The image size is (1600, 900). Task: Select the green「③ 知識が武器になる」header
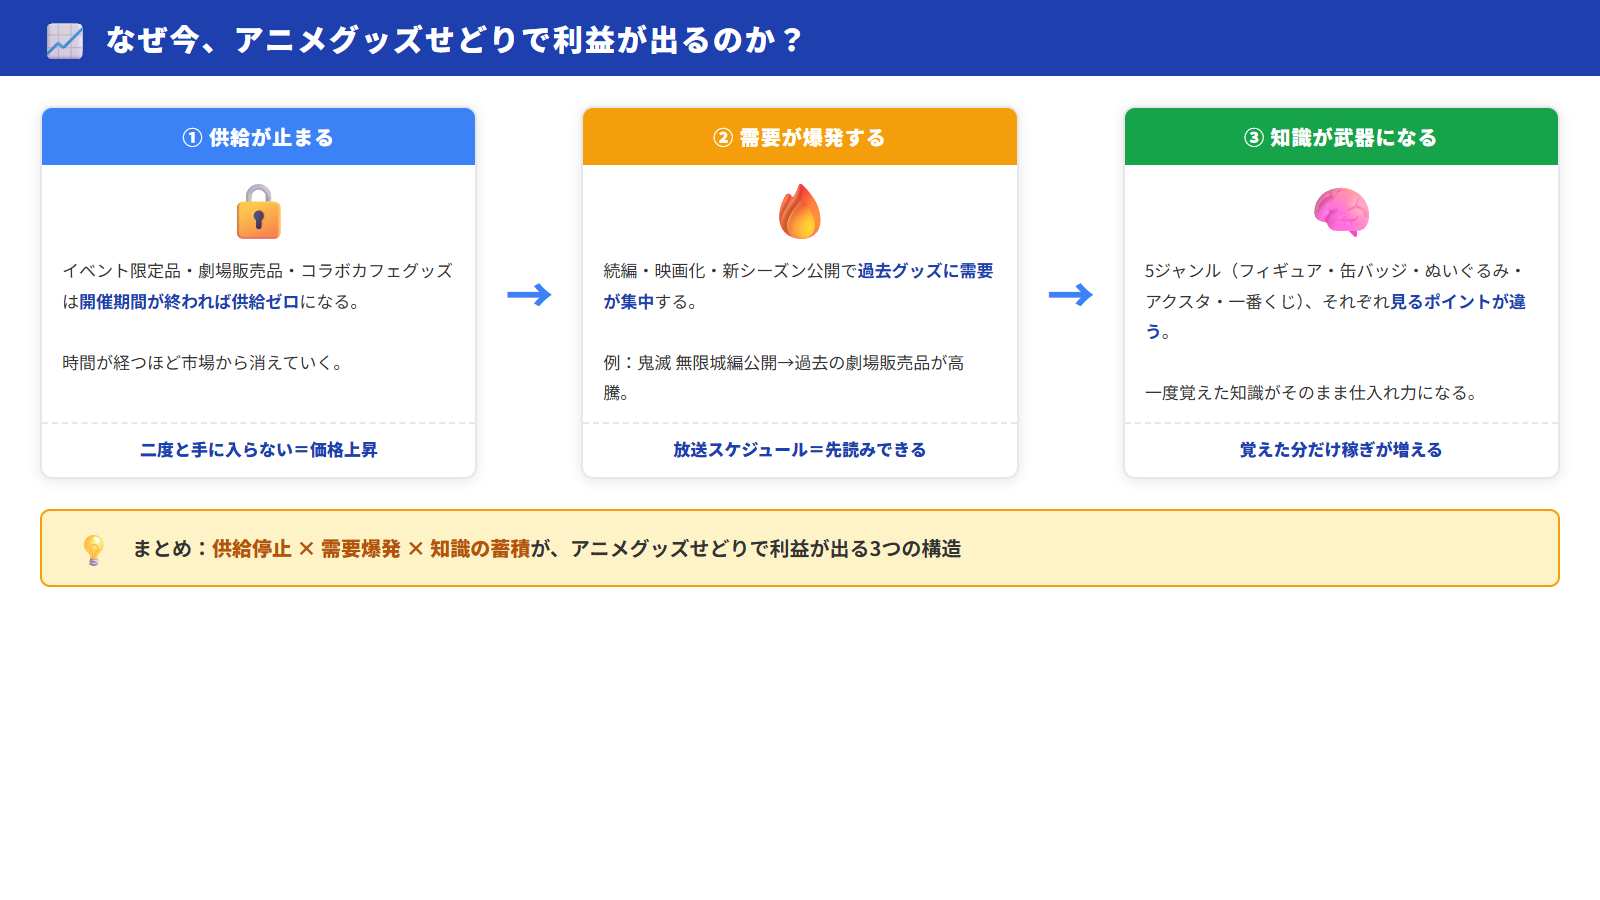[x=1341, y=137]
